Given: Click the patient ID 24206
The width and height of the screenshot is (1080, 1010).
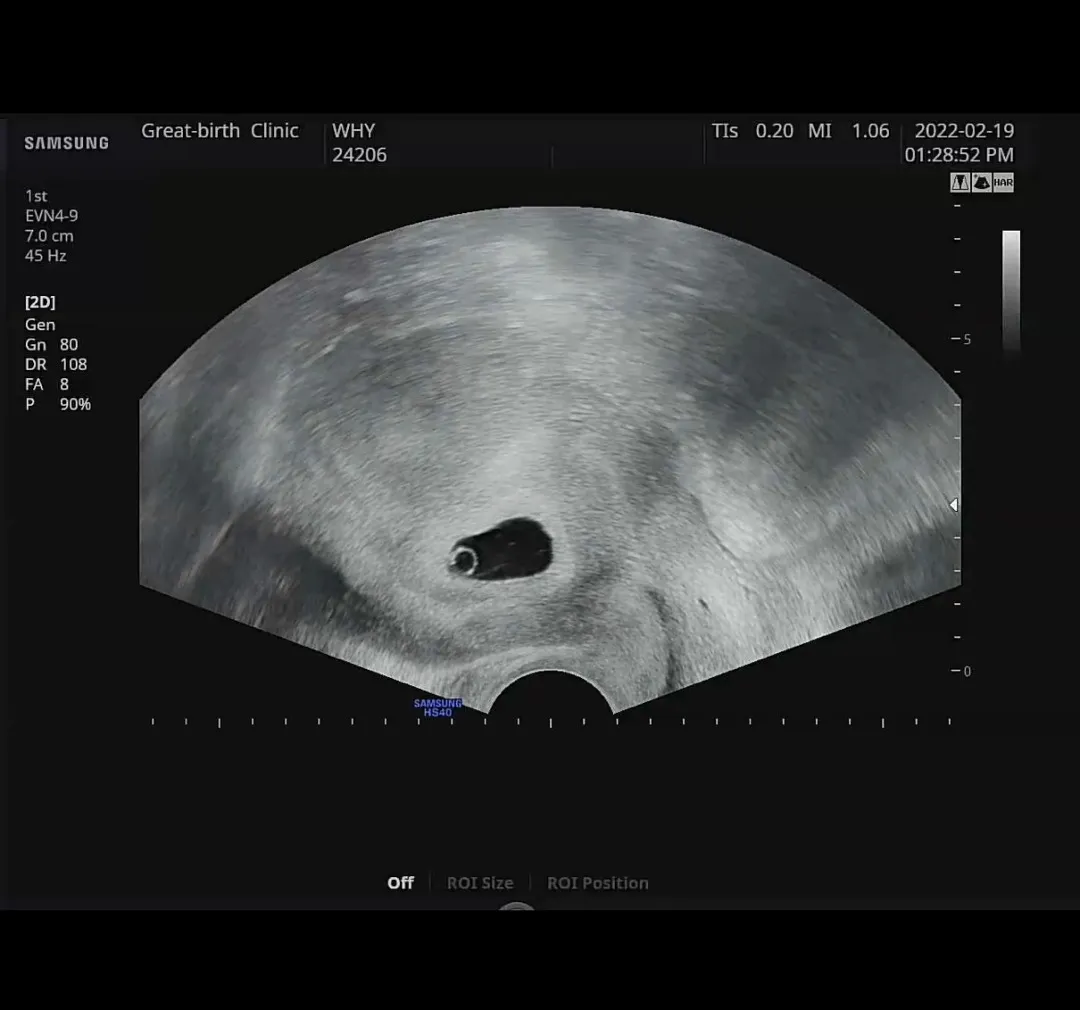Looking at the screenshot, I should [x=360, y=155].
